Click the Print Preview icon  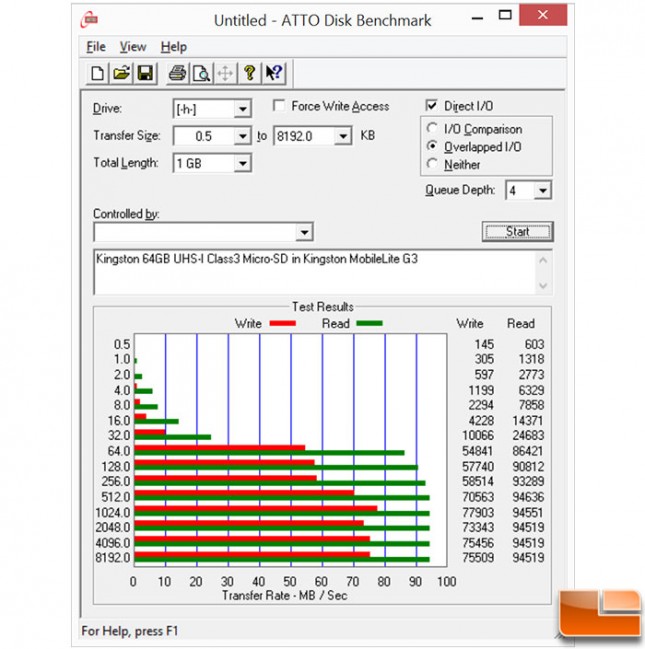point(202,73)
